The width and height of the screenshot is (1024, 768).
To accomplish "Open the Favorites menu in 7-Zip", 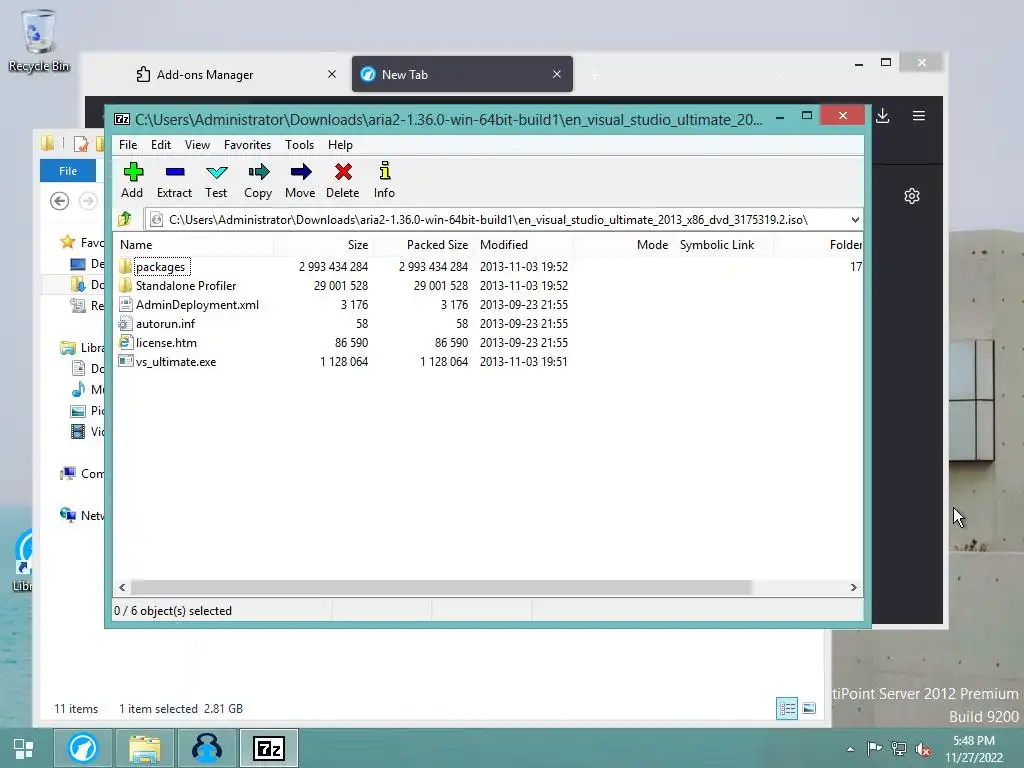I will (247, 144).
